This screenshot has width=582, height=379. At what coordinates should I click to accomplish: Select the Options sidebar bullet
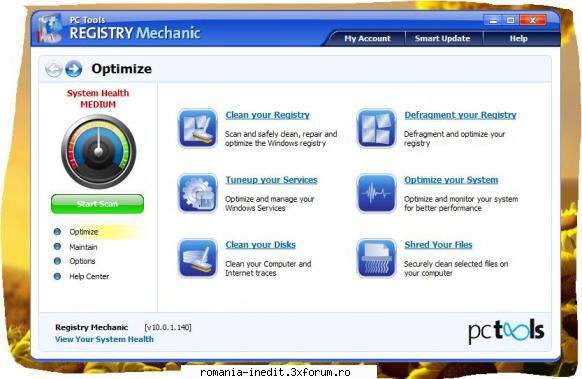point(57,261)
